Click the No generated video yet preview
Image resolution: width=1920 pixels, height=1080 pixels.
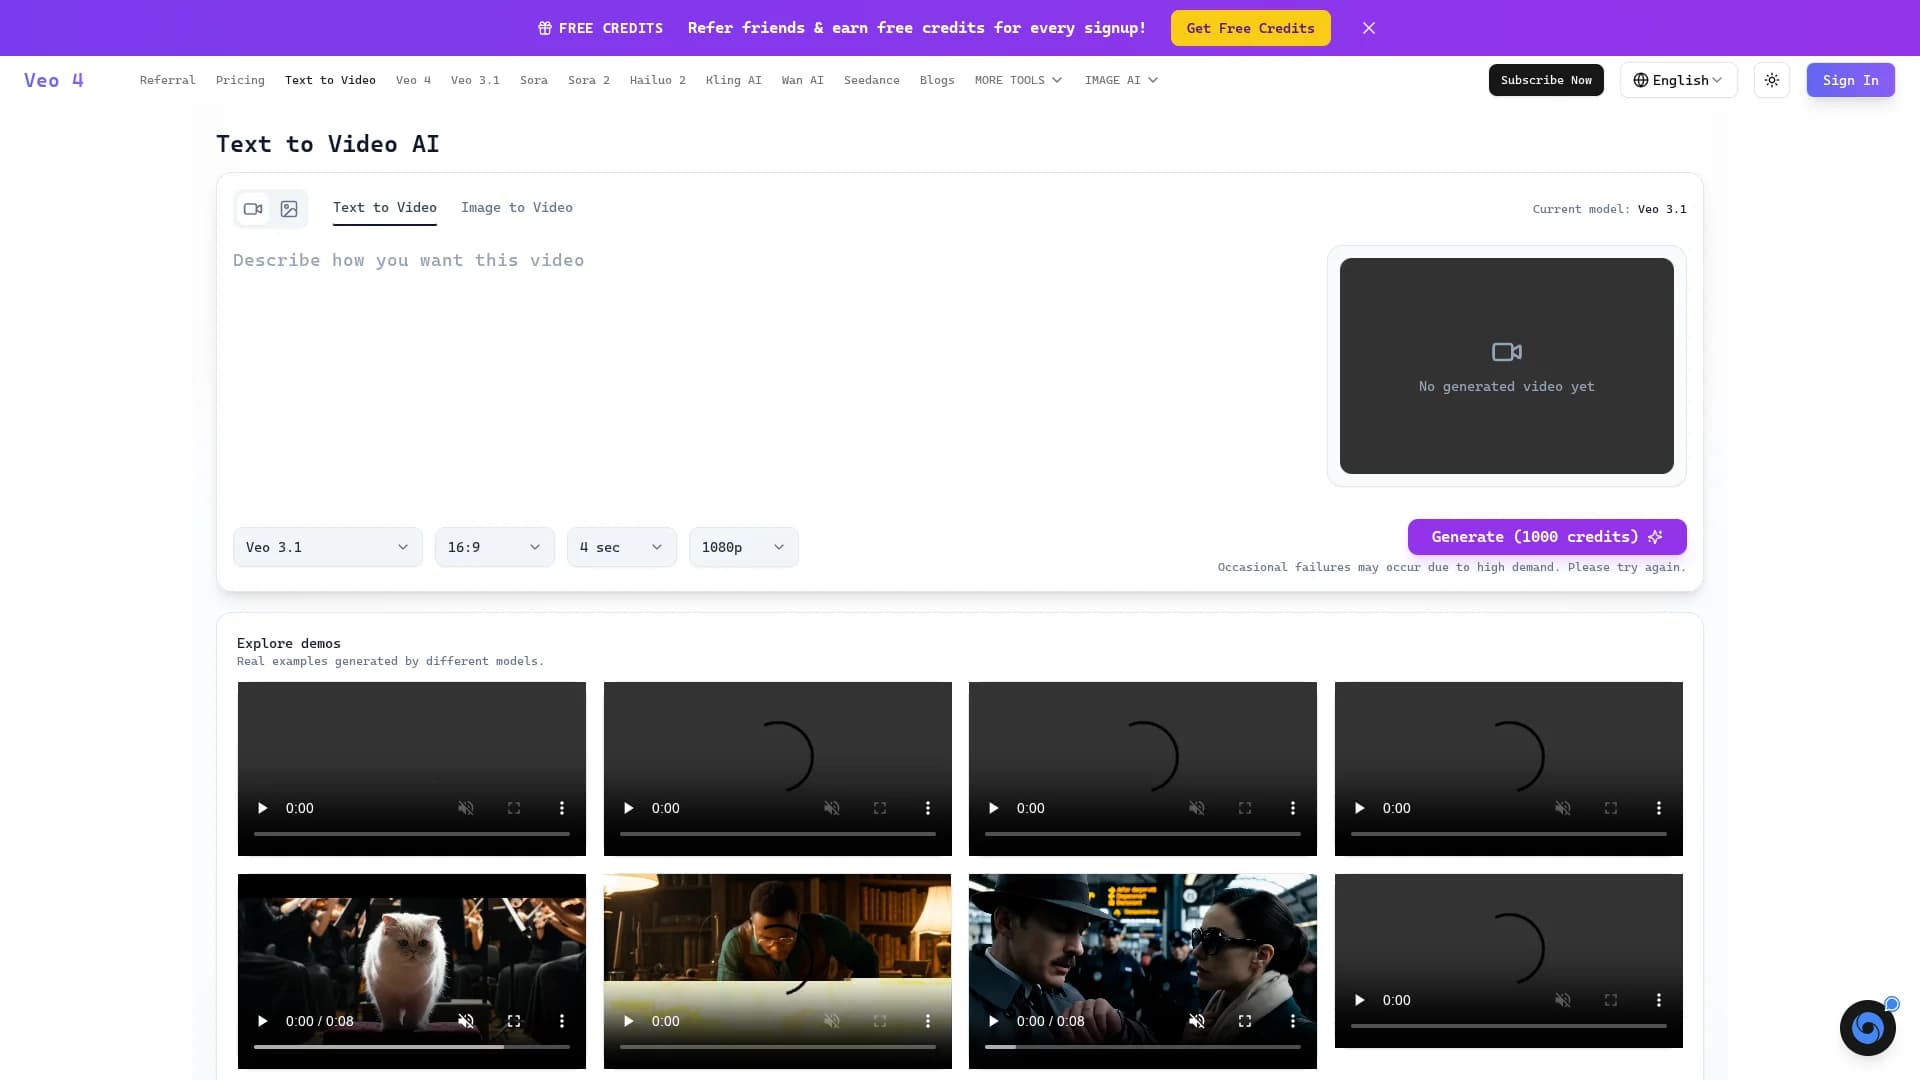[x=1507, y=366]
